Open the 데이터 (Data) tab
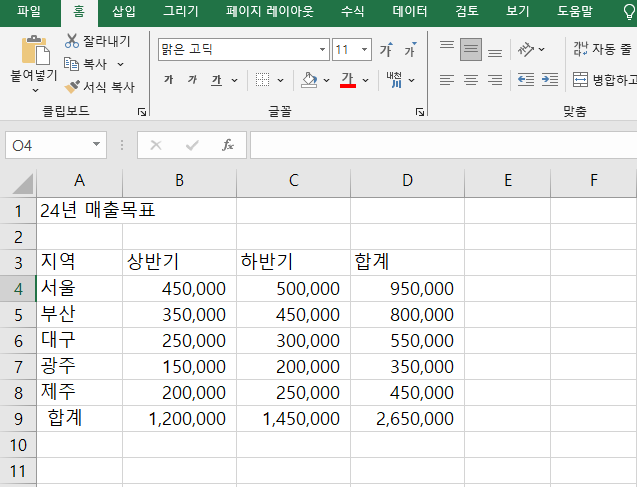Viewport: 637px width, 487px height. point(410,11)
